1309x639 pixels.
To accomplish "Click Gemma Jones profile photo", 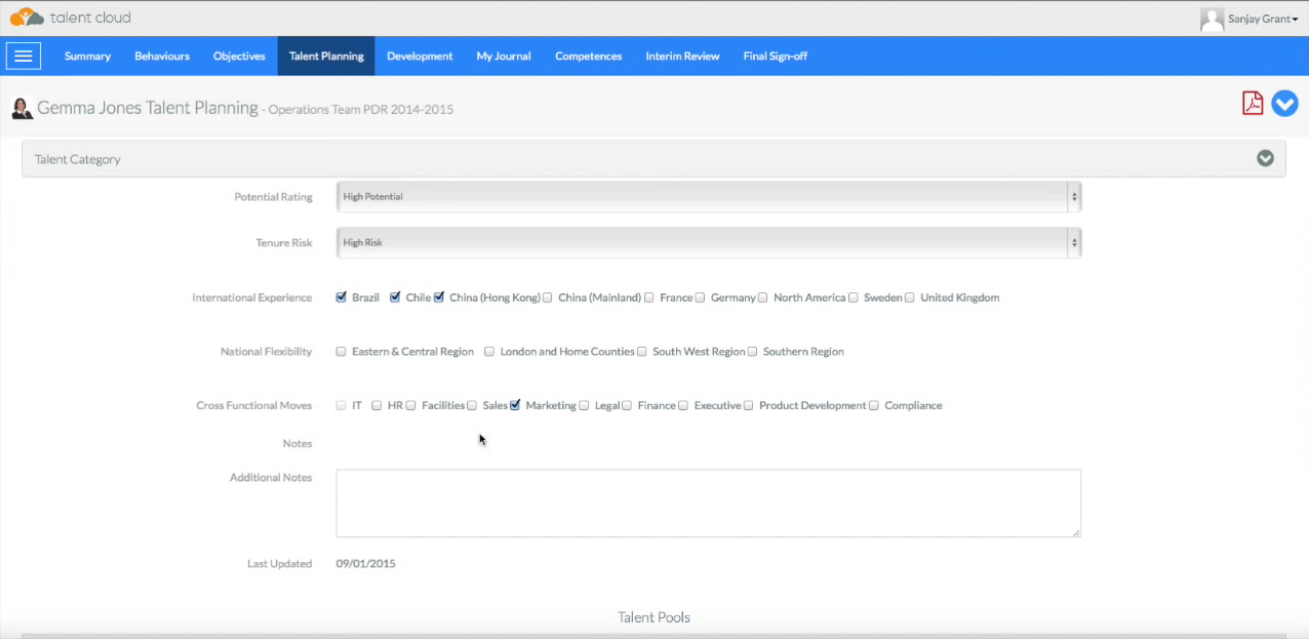I will (22, 108).
